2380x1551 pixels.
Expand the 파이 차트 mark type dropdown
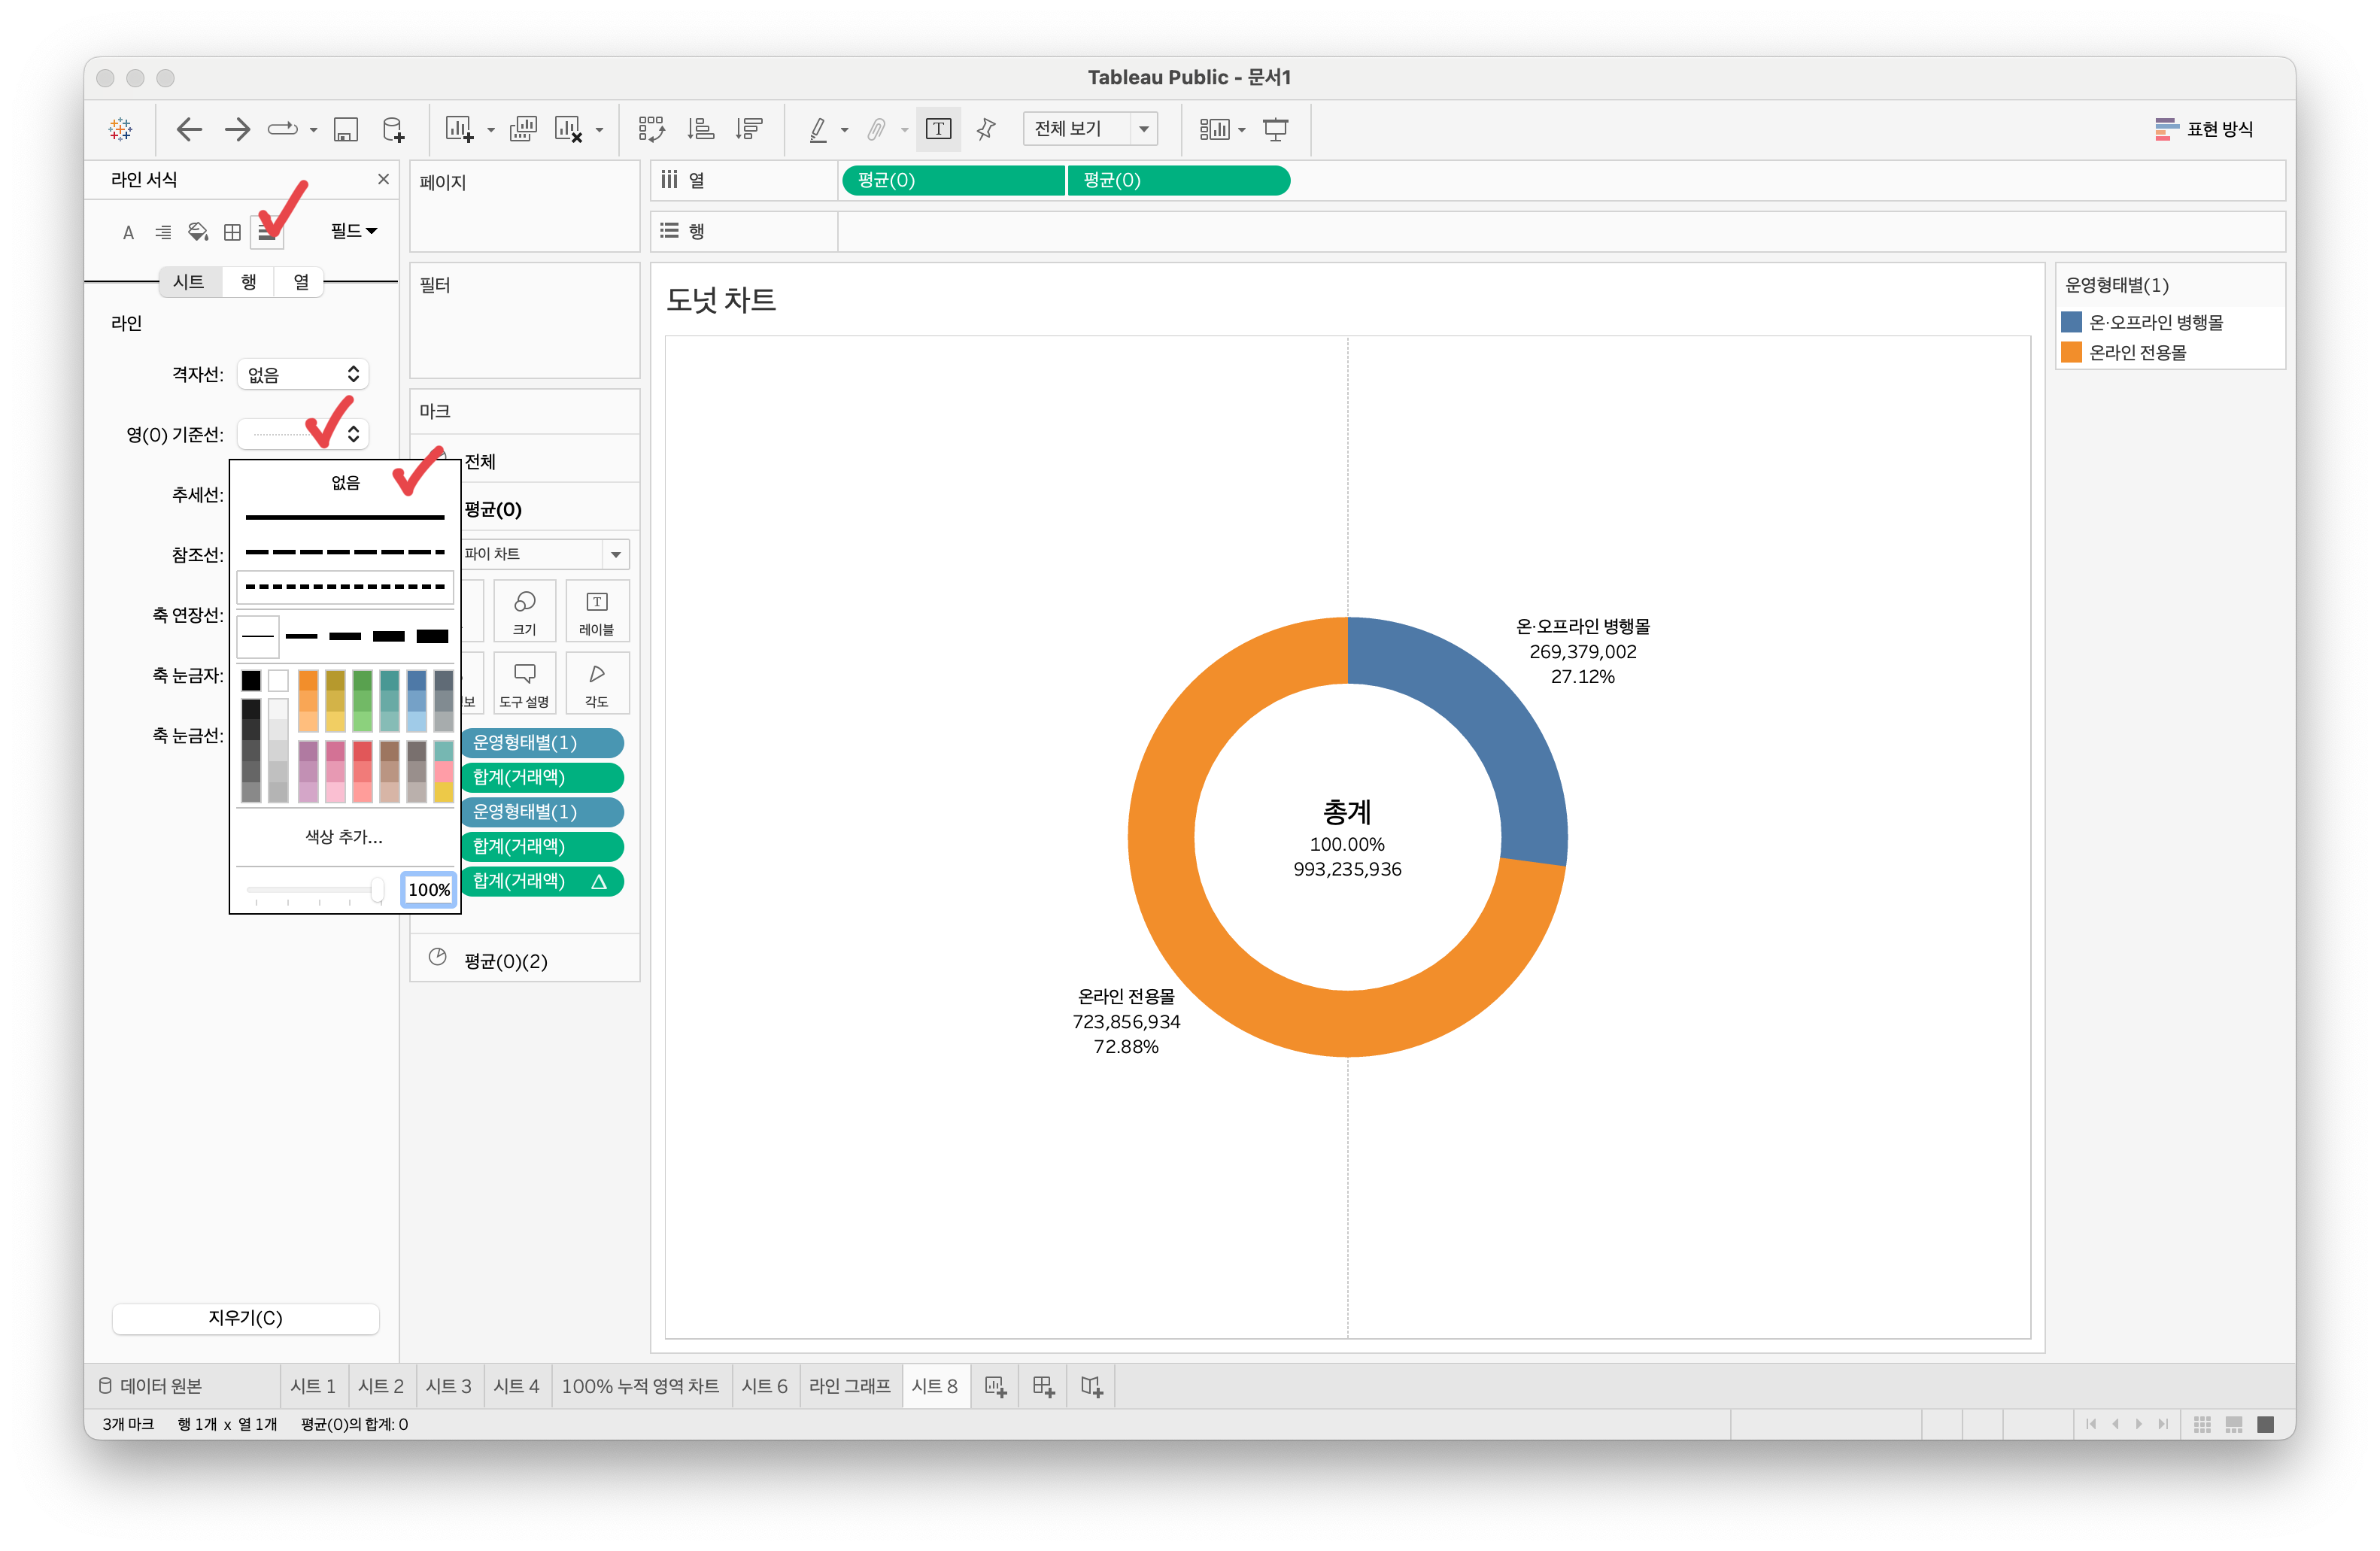tap(615, 554)
